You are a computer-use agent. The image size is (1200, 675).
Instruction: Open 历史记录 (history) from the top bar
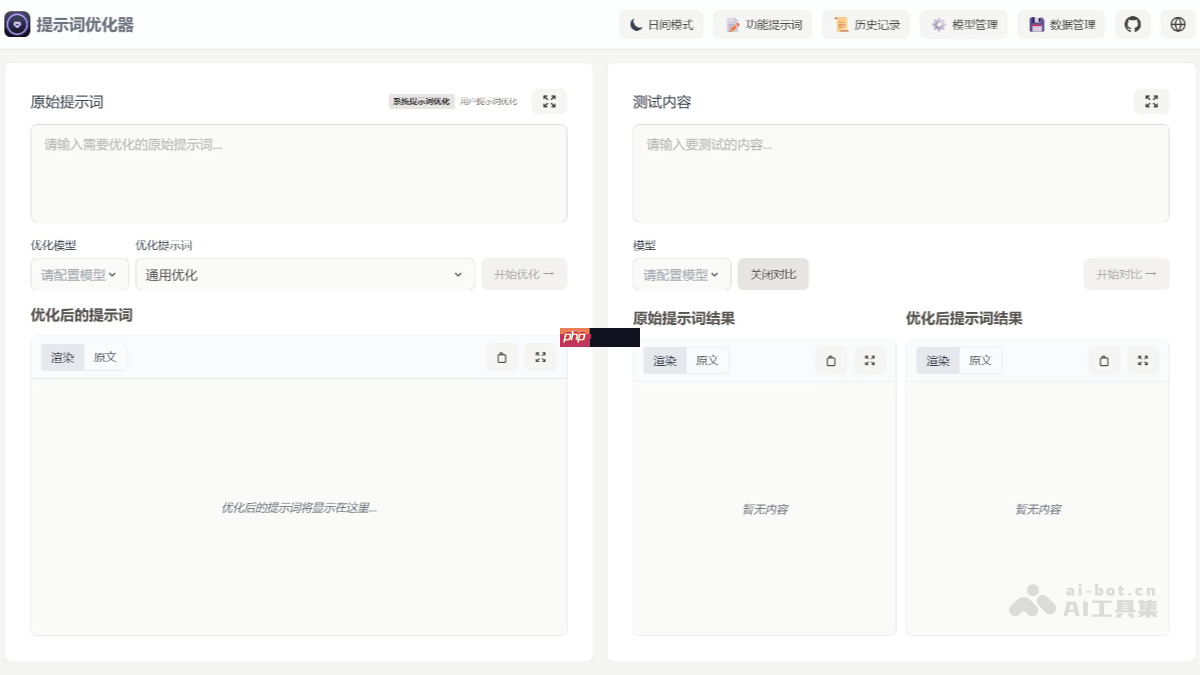point(866,24)
